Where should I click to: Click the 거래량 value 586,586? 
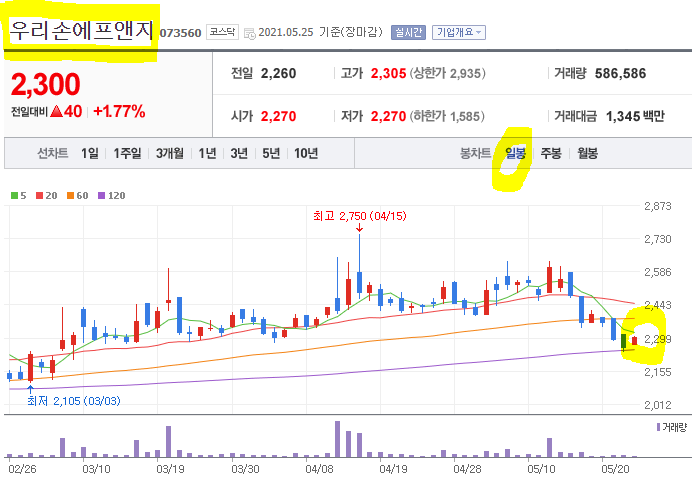(x=621, y=73)
